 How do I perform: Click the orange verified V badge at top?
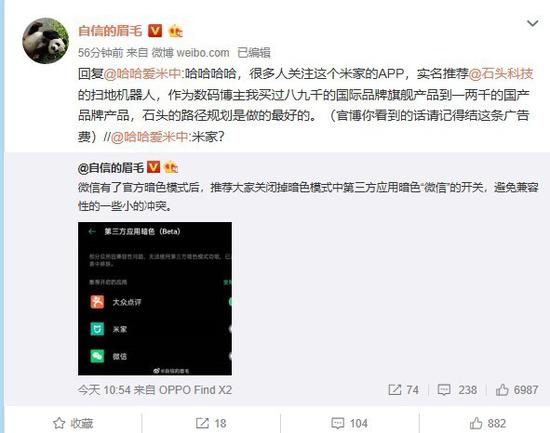155,31
